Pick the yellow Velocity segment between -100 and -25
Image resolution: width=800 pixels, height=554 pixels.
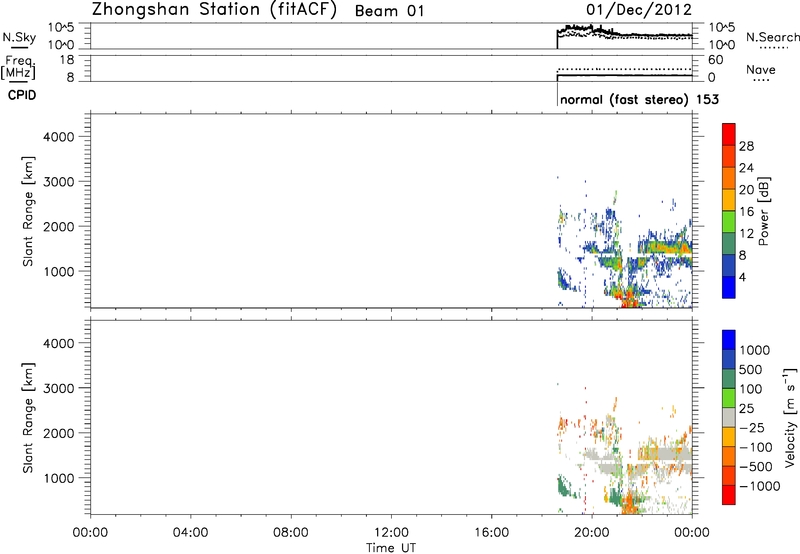point(729,437)
